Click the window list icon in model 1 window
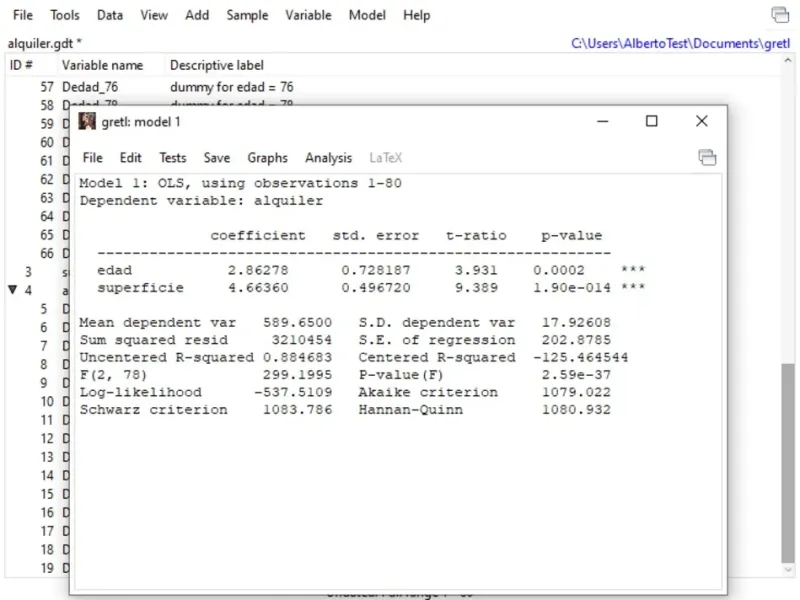 pyautogui.click(x=707, y=158)
